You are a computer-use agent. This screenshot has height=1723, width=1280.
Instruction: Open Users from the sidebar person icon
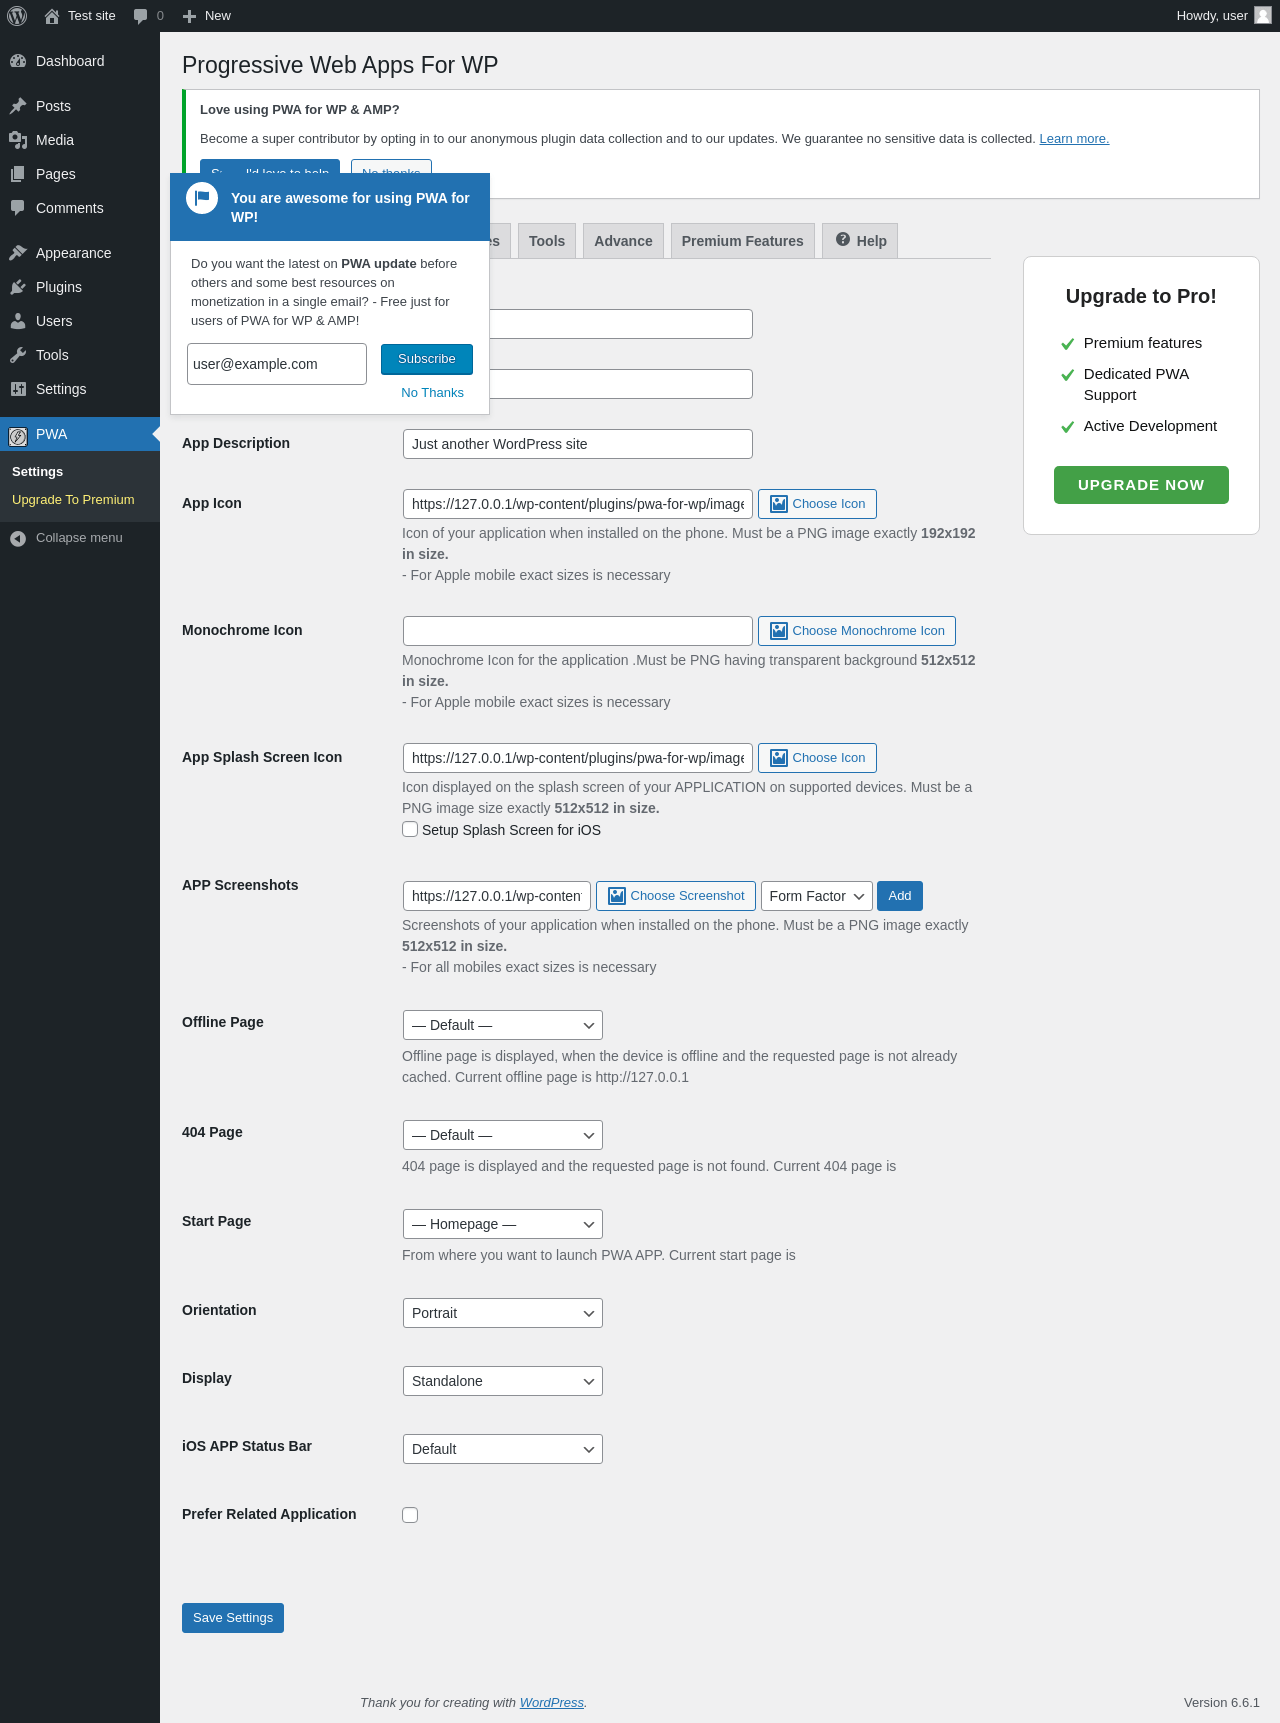tap(18, 321)
